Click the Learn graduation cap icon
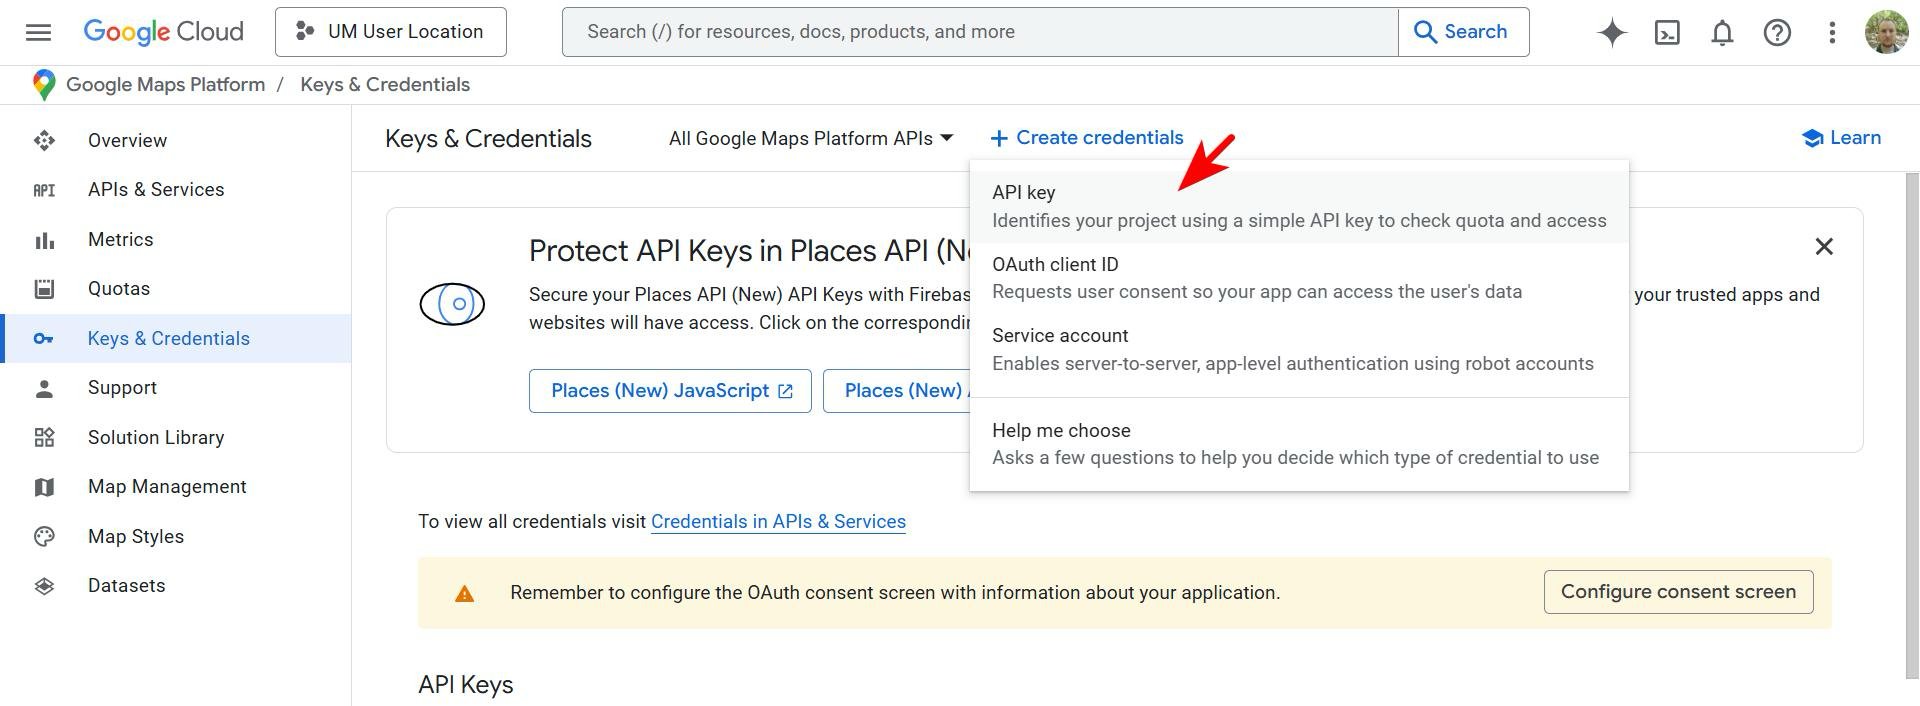 (x=1812, y=138)
